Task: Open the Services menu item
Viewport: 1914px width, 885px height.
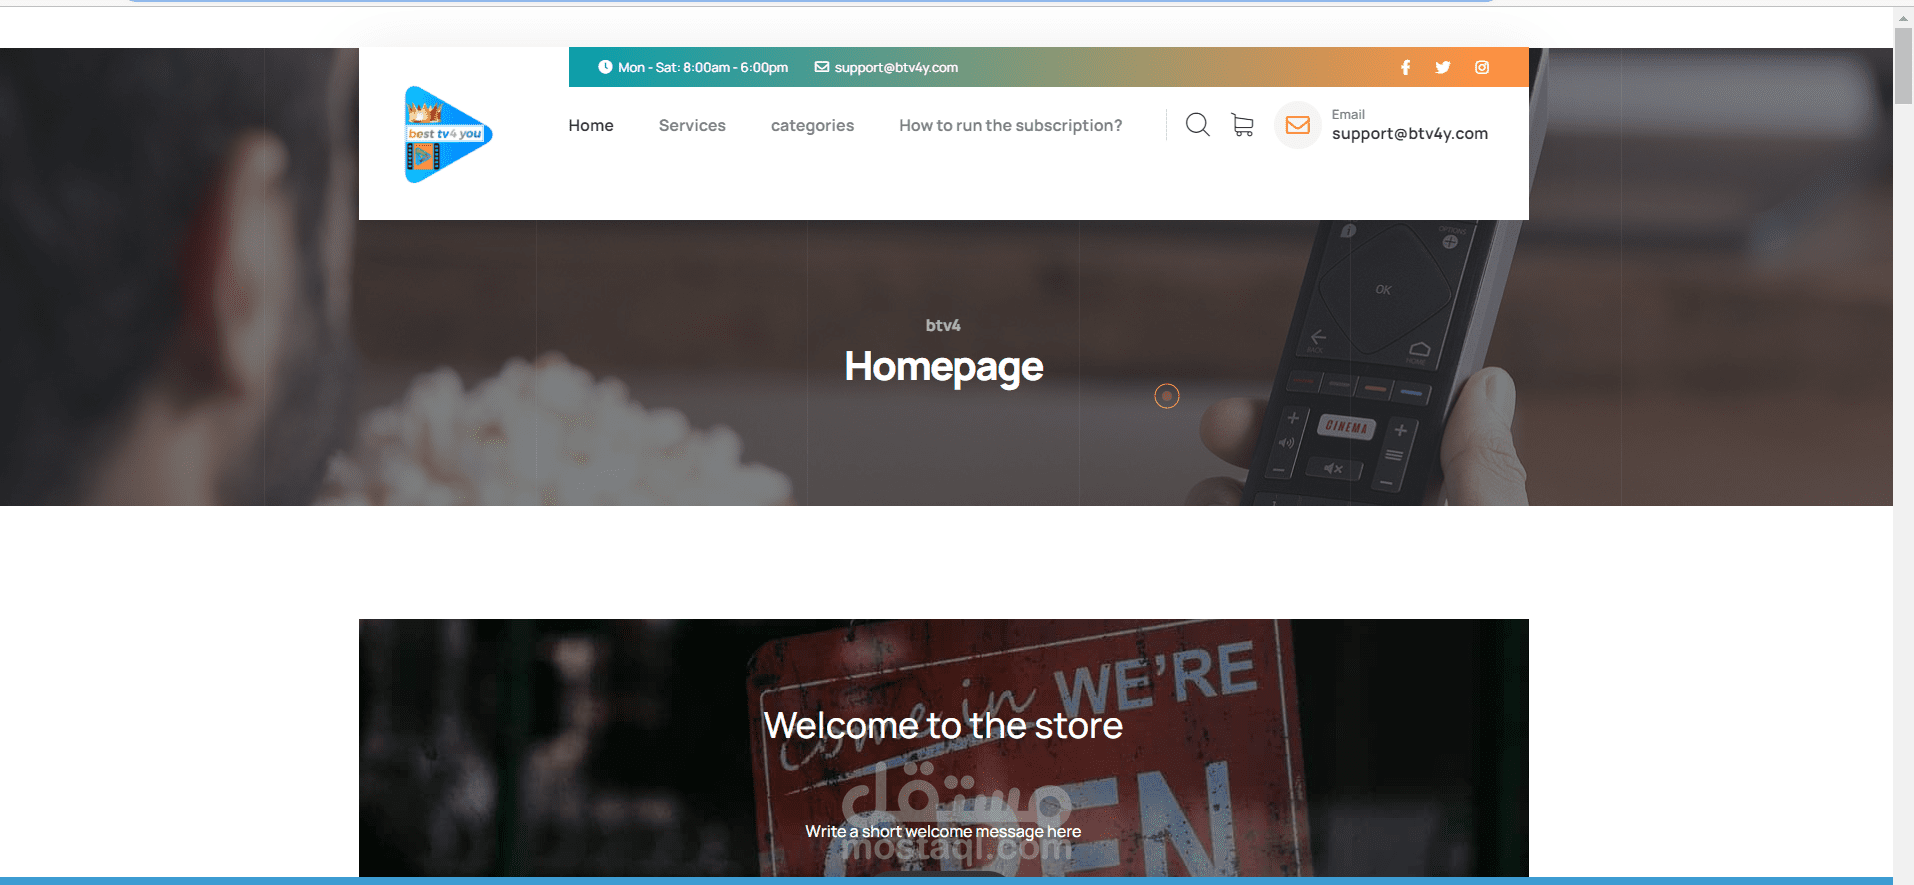Action: [x=692, y=125]
